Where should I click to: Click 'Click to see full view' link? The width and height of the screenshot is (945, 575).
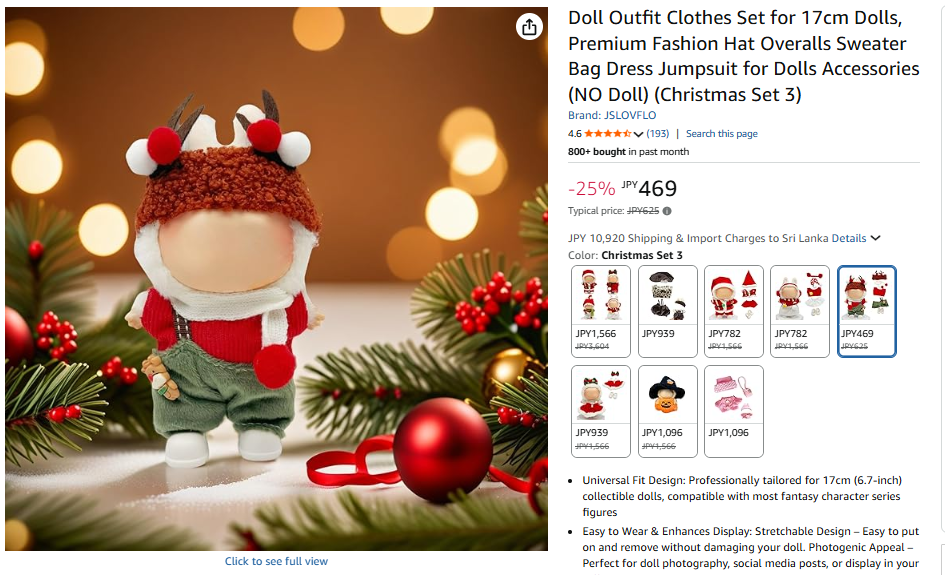point(276,561)
